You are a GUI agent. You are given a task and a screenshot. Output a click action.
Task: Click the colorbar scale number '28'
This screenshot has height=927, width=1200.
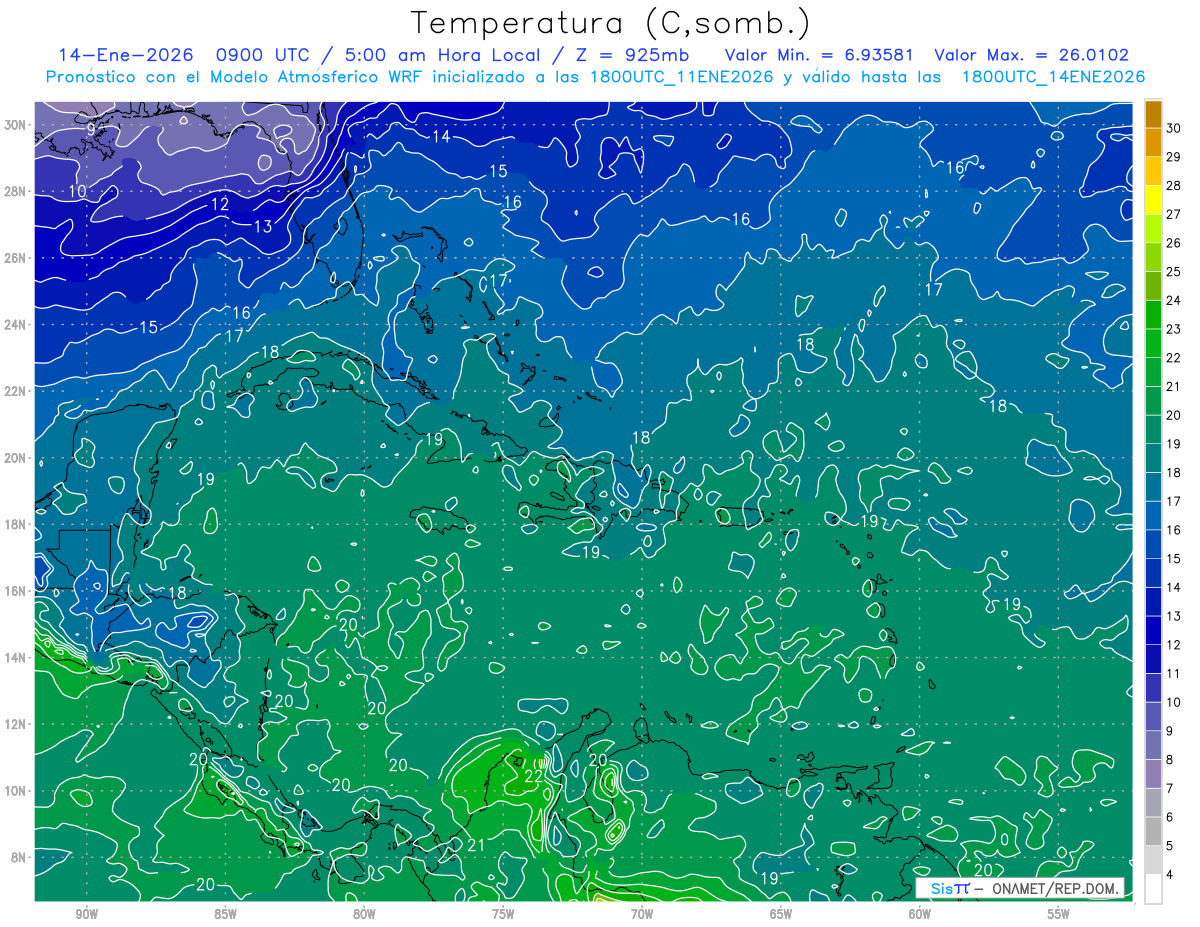coord(1174,186)
